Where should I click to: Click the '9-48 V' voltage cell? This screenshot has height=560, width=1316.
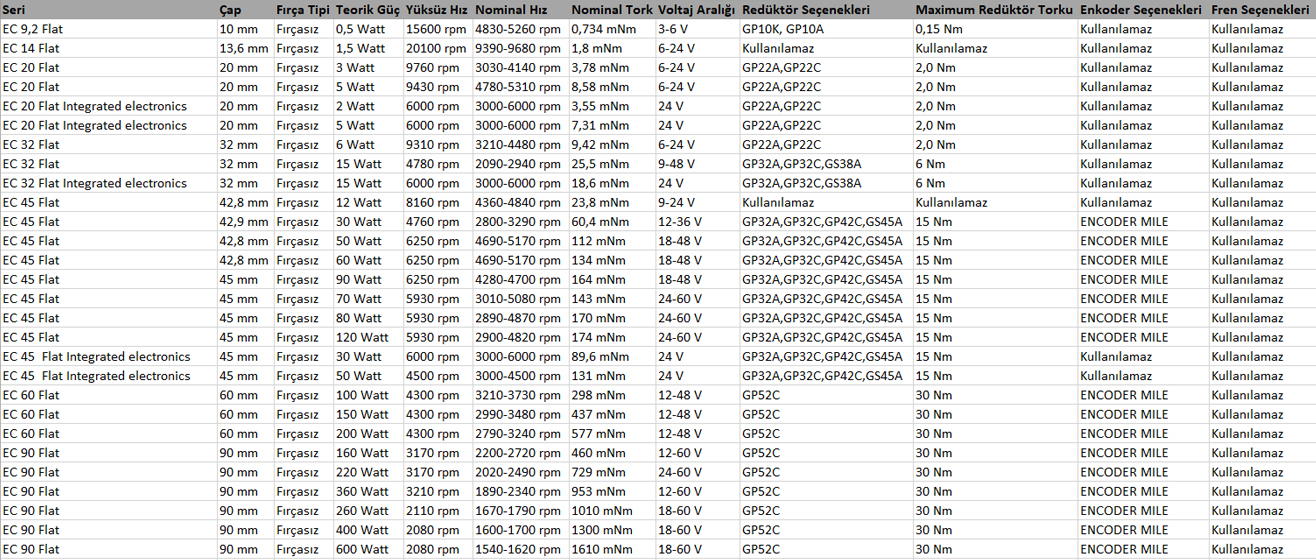[697, 164]
